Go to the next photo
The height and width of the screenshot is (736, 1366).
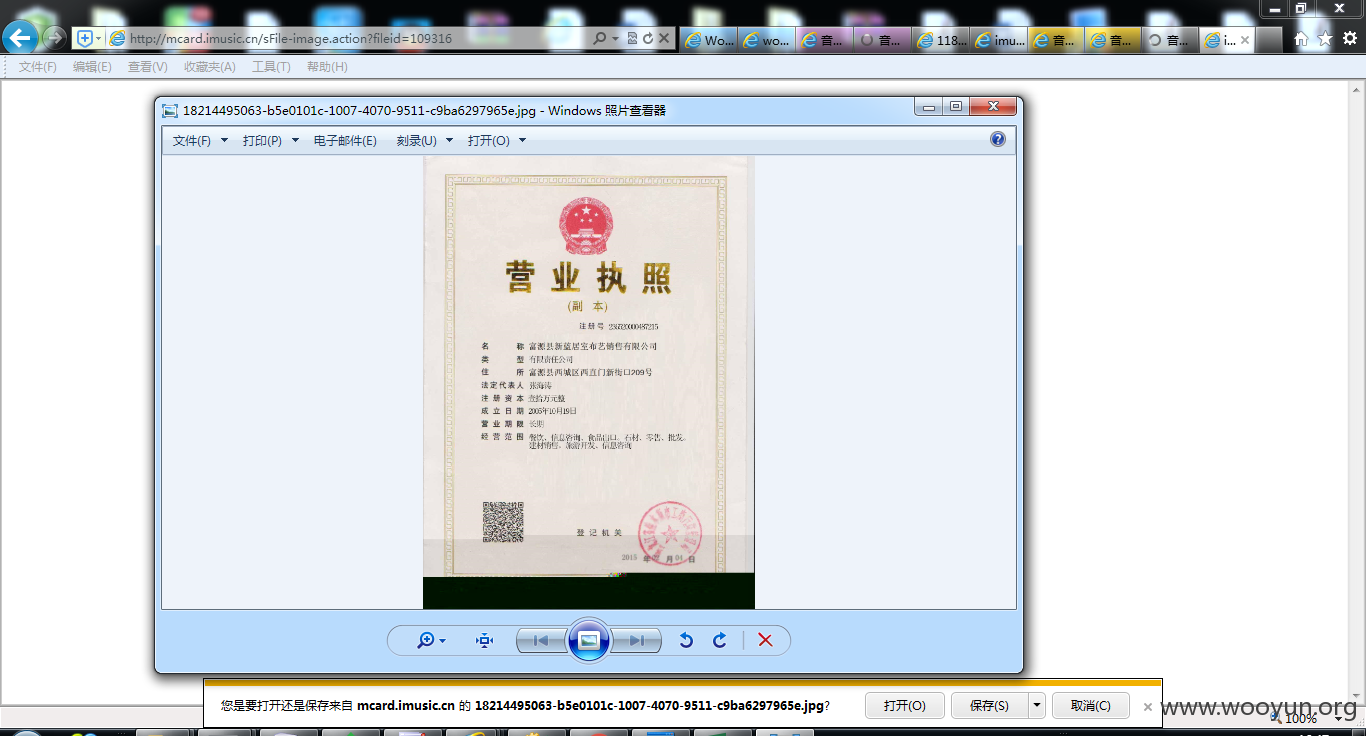click(x=637, y=640)
